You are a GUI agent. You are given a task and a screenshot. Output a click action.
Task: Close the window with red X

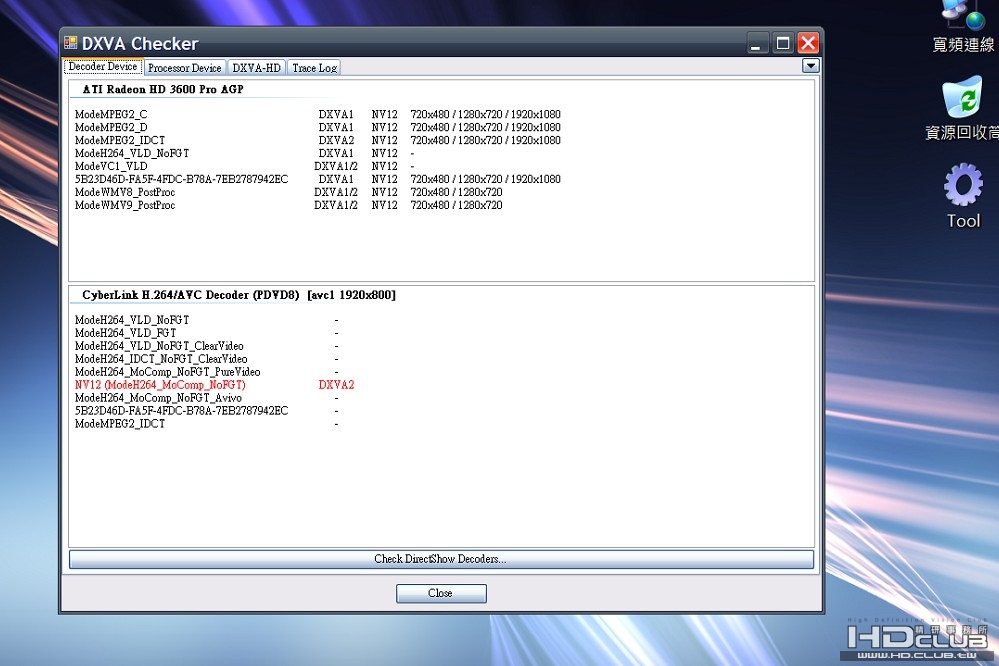coord(808,43)
